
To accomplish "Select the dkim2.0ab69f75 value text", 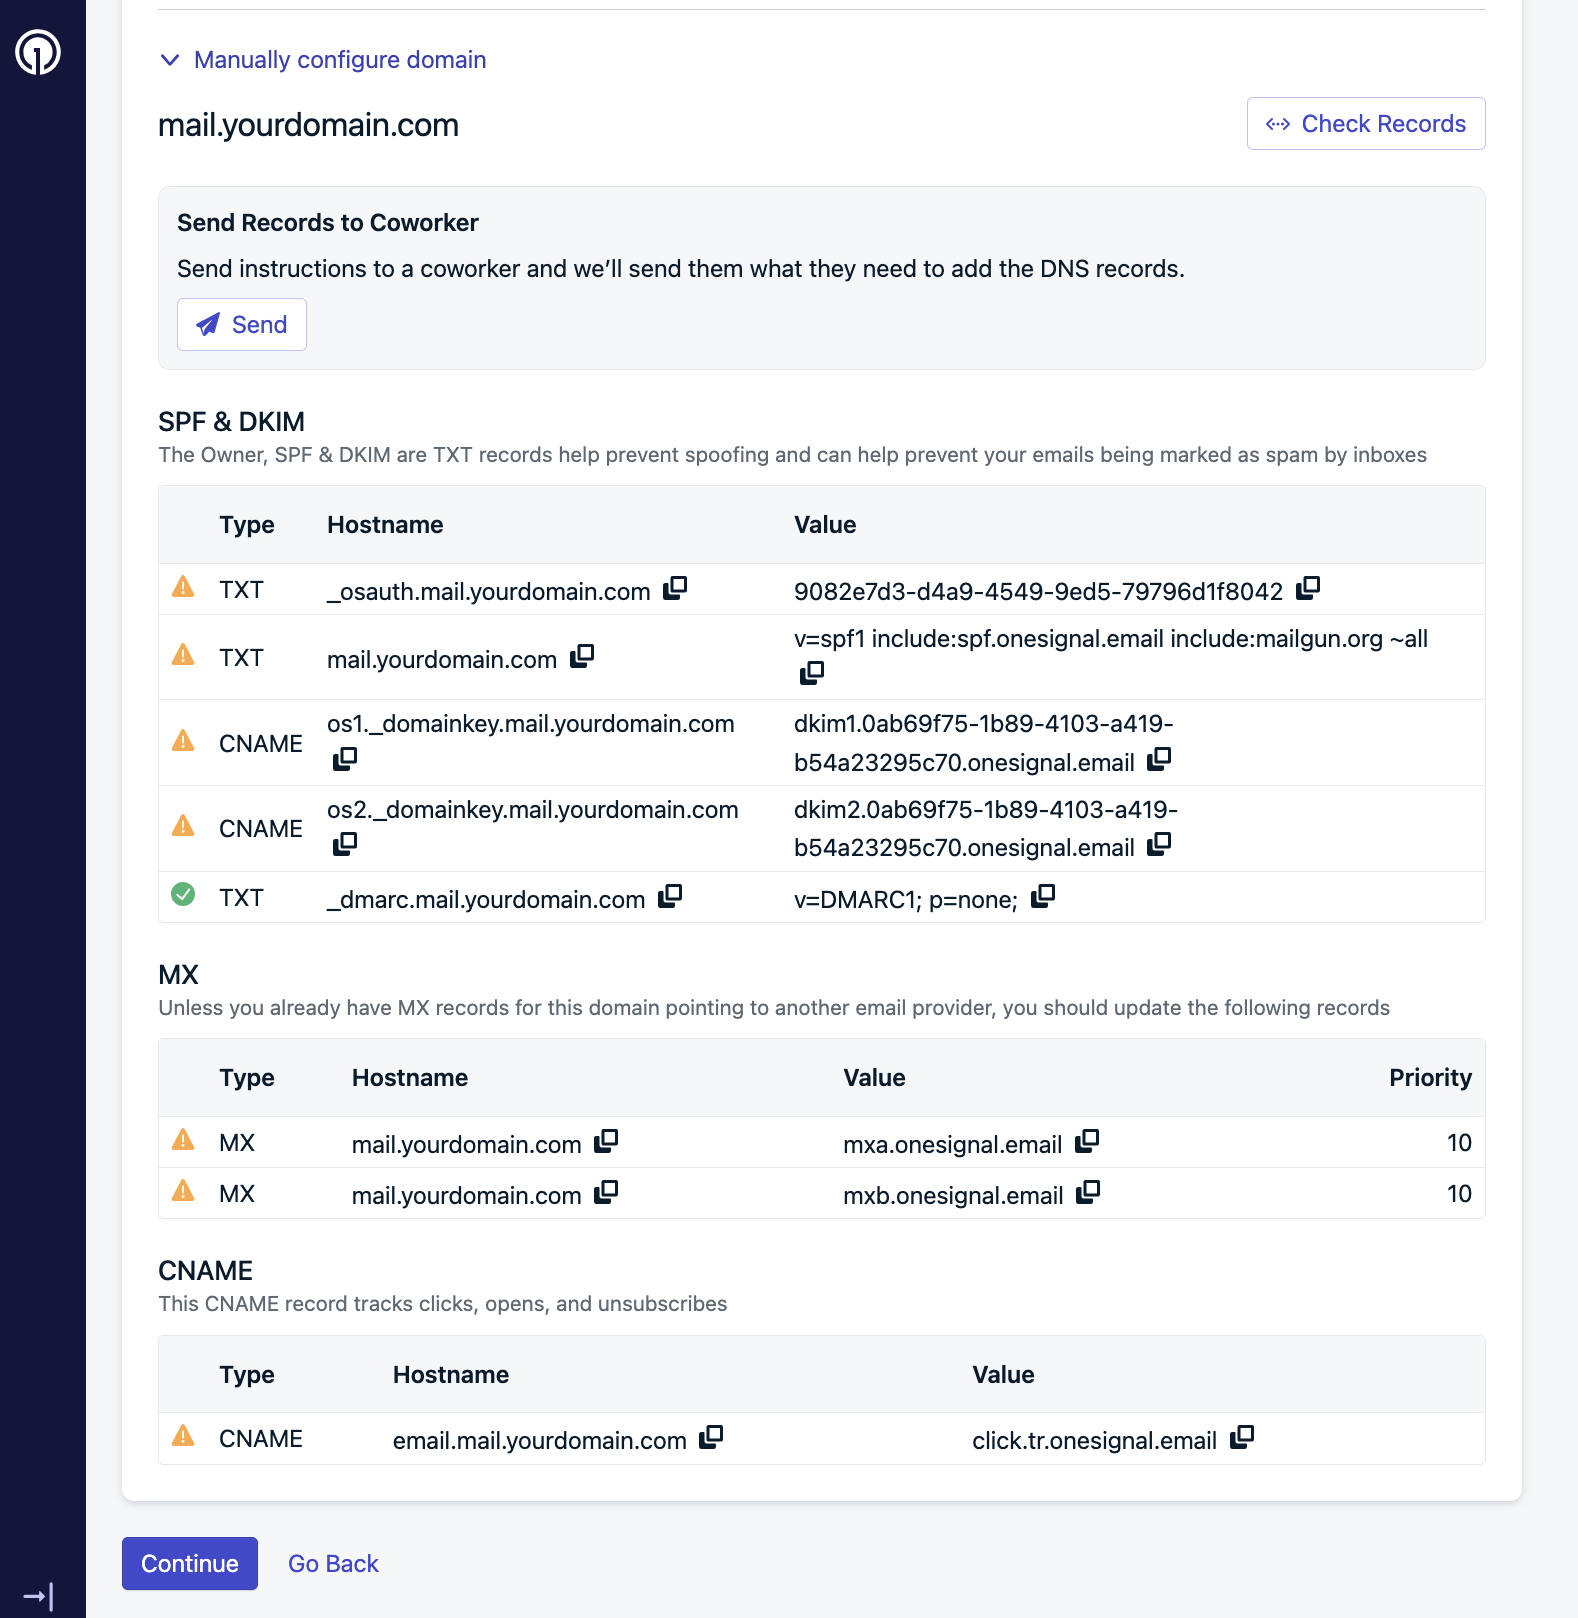I will [986, 829].
